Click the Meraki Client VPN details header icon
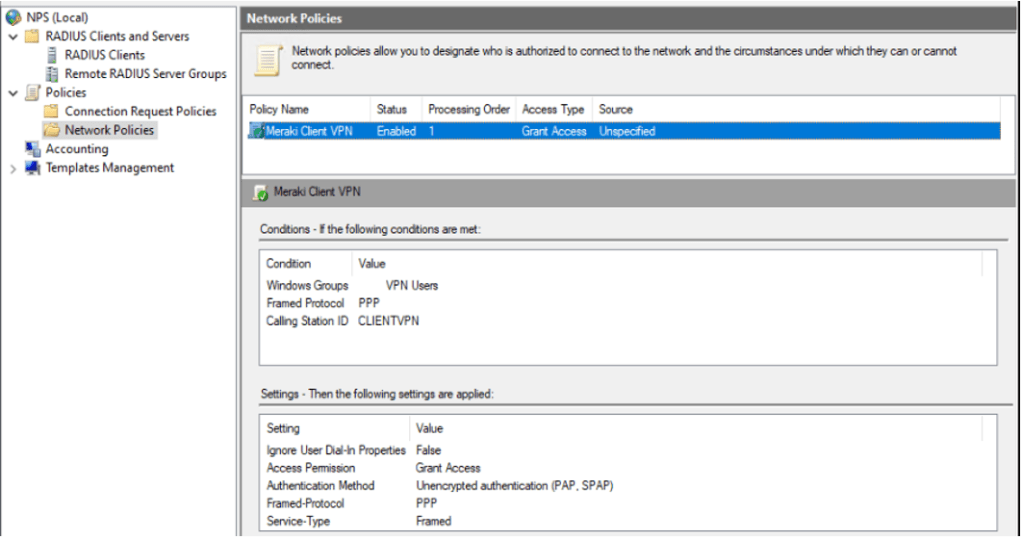This screenshot has width=1022, height=539. (x=261, y=193)
